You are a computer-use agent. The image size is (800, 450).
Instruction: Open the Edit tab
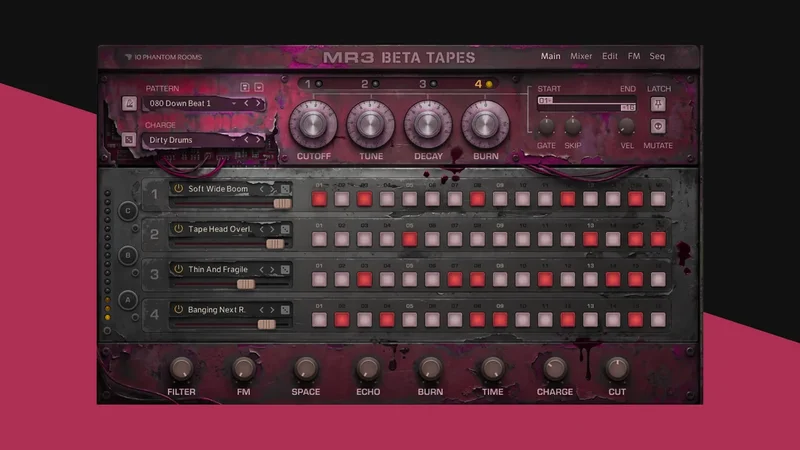[x=610, y=56]
